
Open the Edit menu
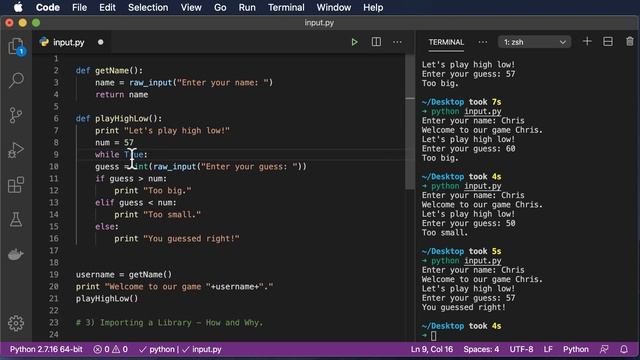tap(107, 7)
